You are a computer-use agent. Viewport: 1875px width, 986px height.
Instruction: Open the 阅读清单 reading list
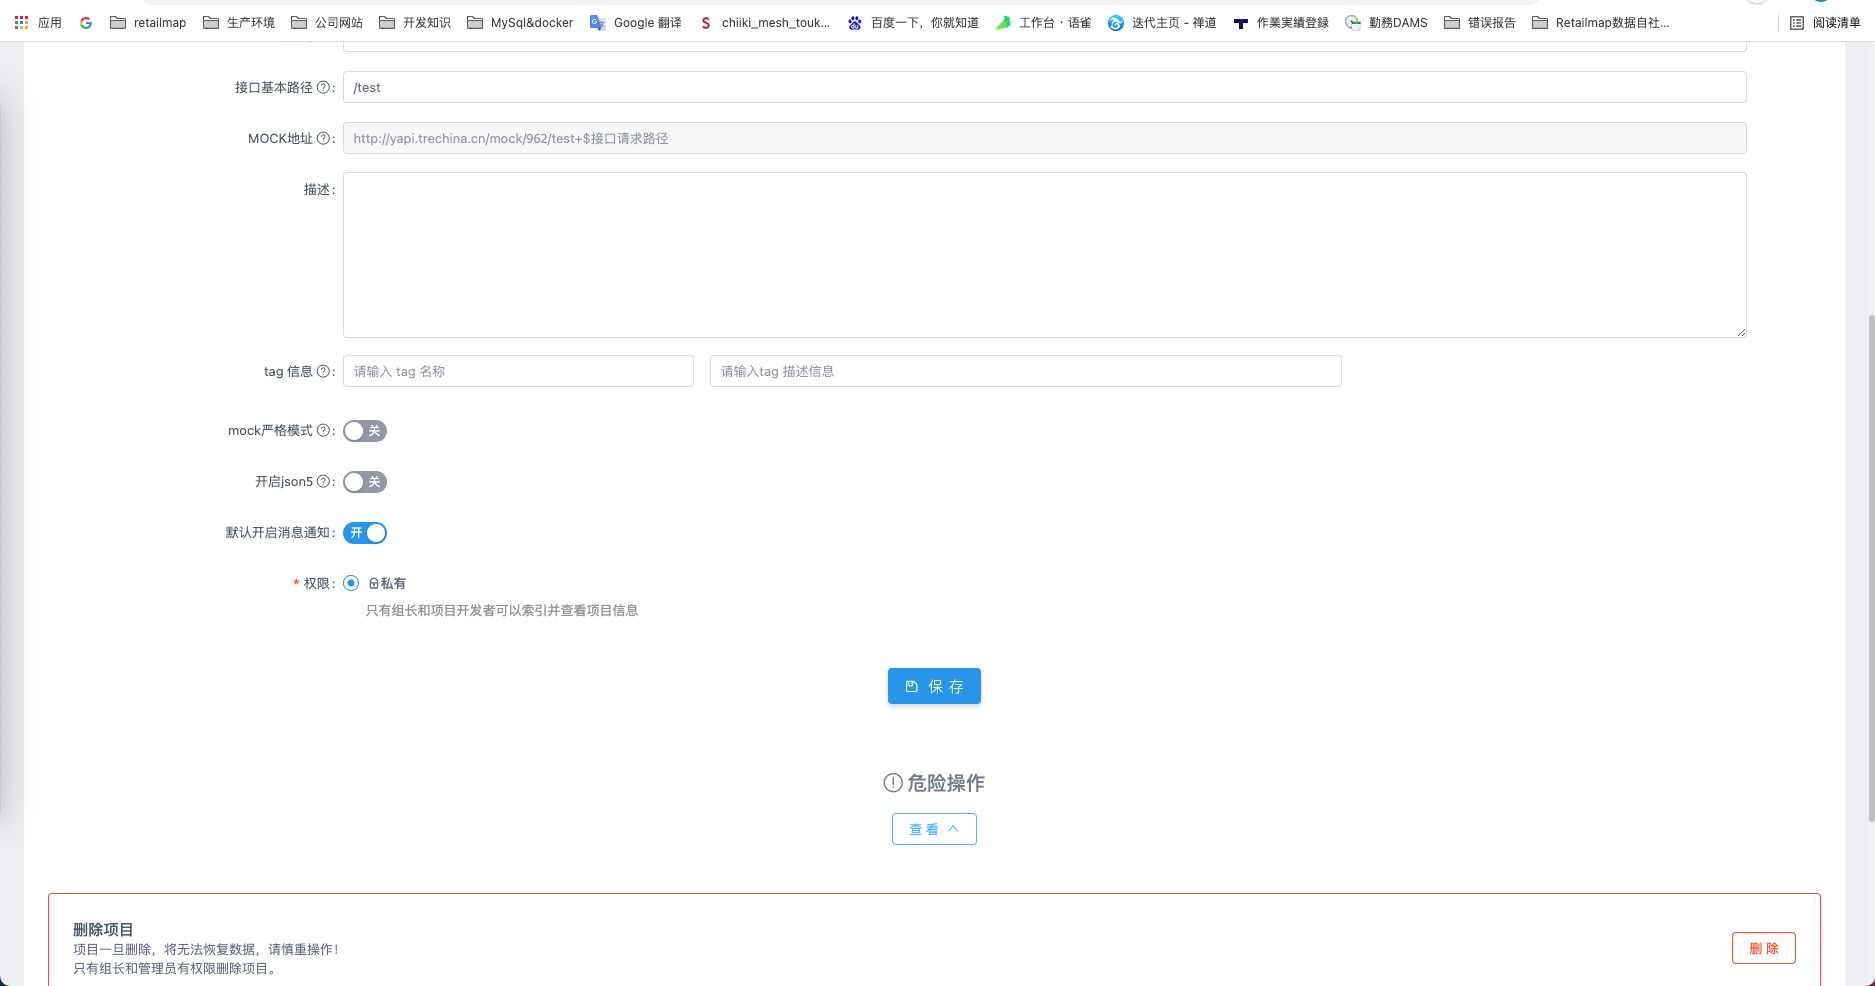click(1825, 22)
